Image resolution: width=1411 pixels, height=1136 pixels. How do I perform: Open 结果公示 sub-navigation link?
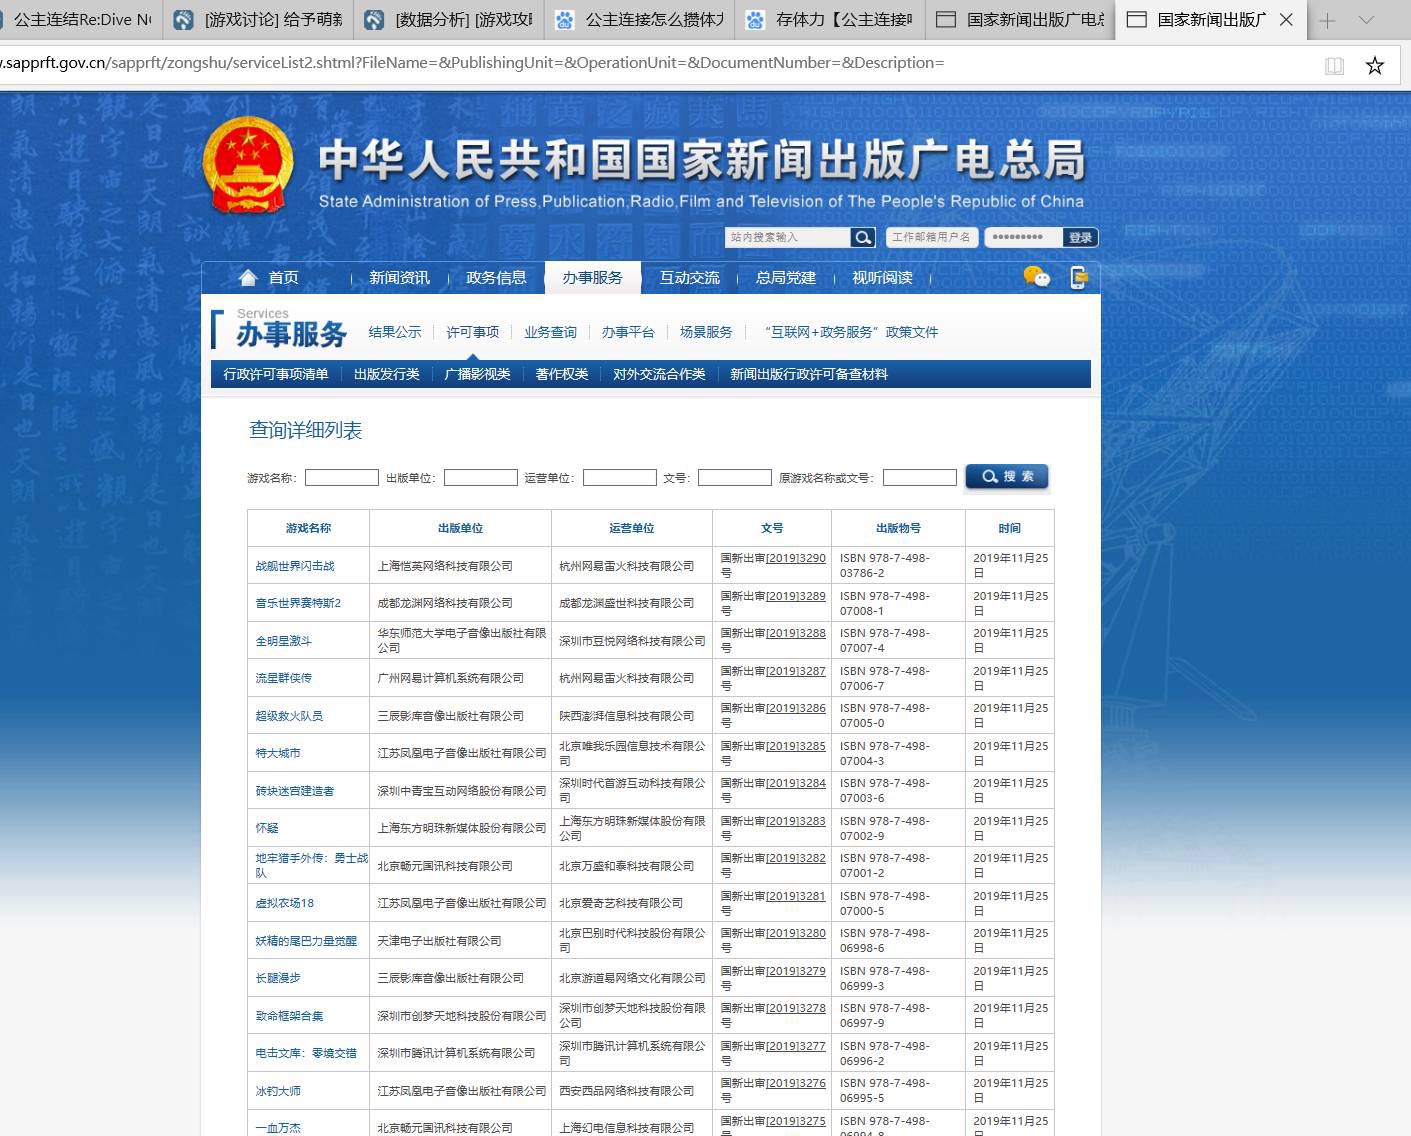click(x=395, y=332)
